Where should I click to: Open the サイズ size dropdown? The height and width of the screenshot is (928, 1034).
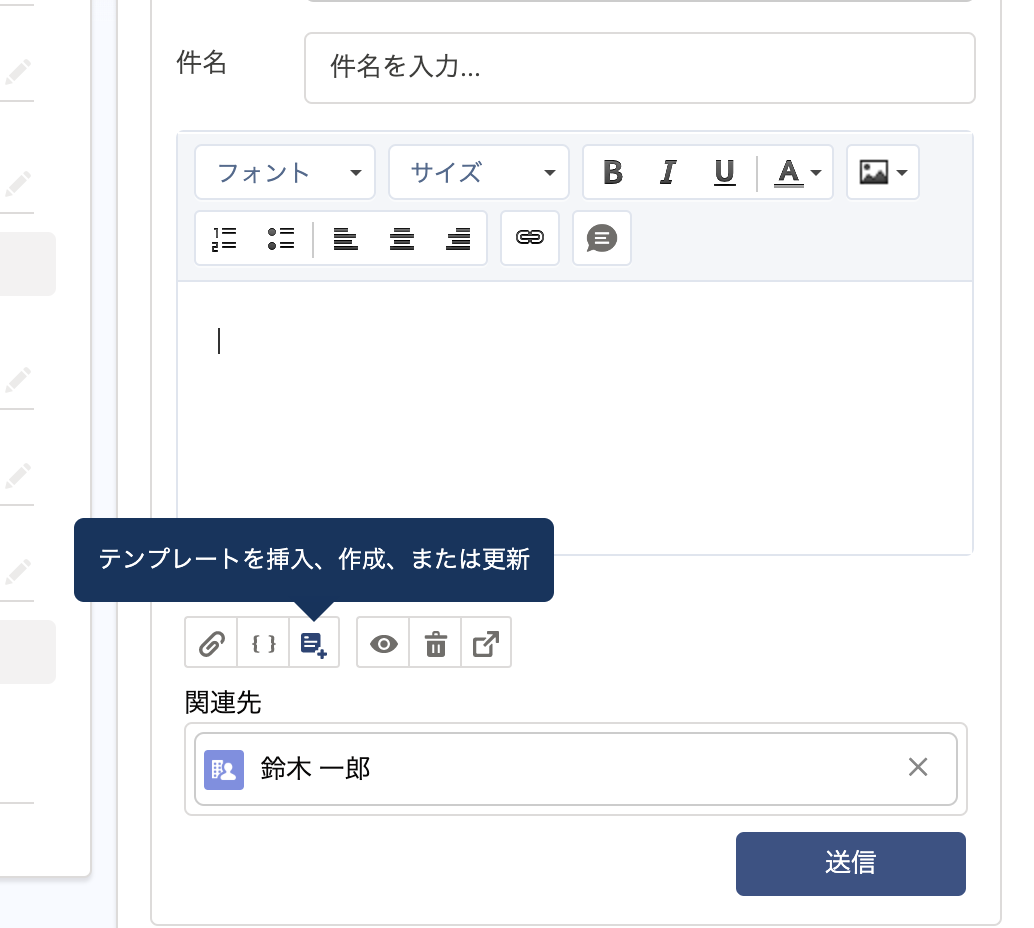click(479, 173)
